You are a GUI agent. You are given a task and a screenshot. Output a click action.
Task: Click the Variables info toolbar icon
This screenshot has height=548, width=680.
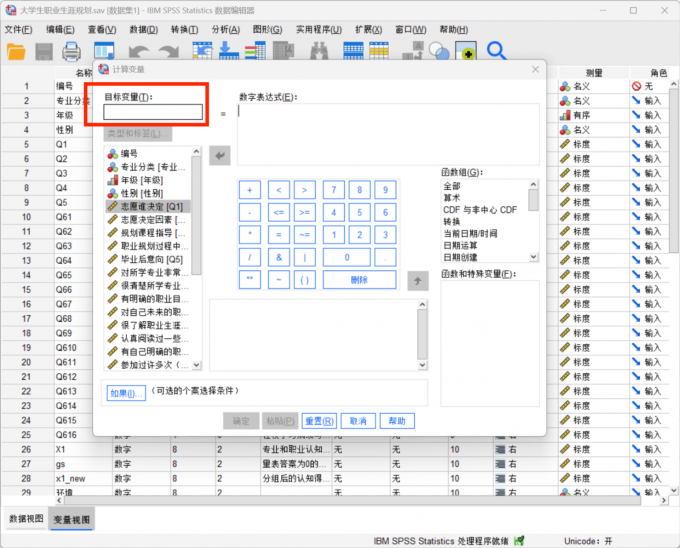255,51
